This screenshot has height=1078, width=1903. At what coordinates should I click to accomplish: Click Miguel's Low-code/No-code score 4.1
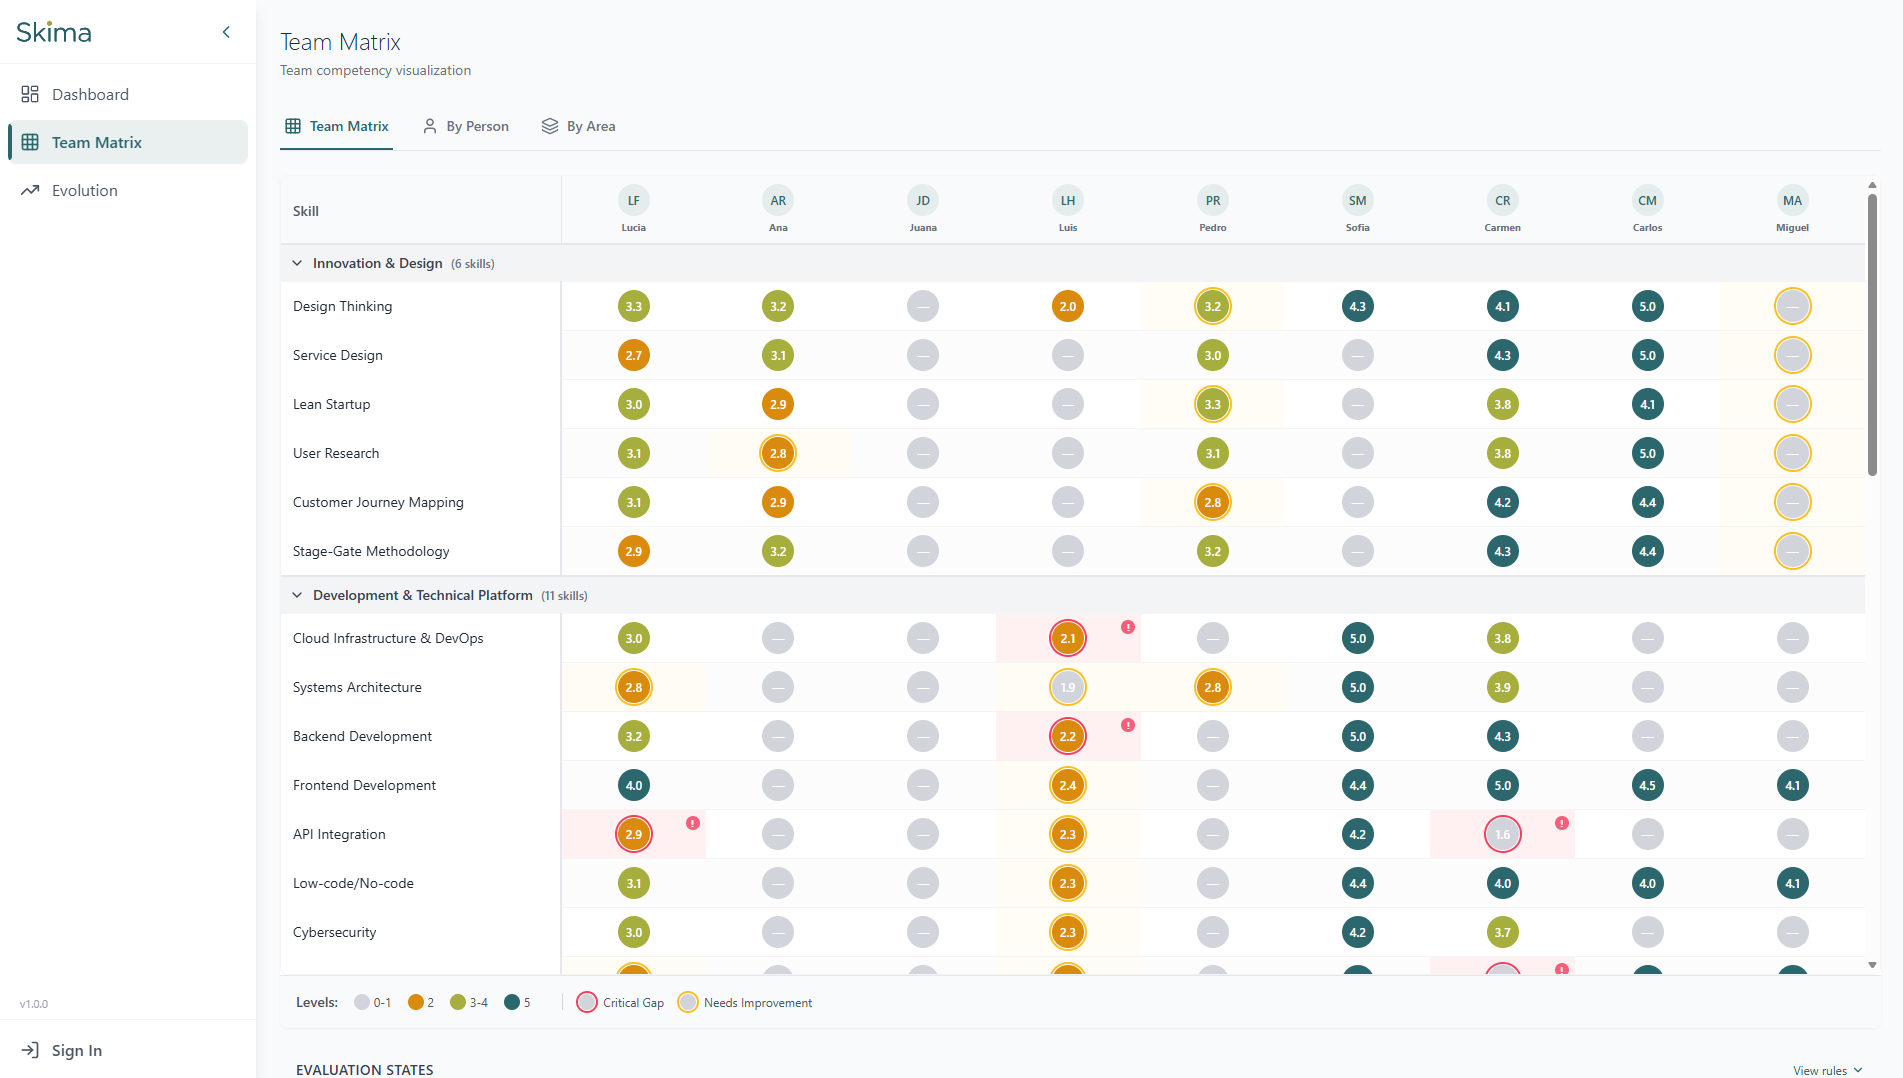pyautogui.click(x=1793, y=883)
